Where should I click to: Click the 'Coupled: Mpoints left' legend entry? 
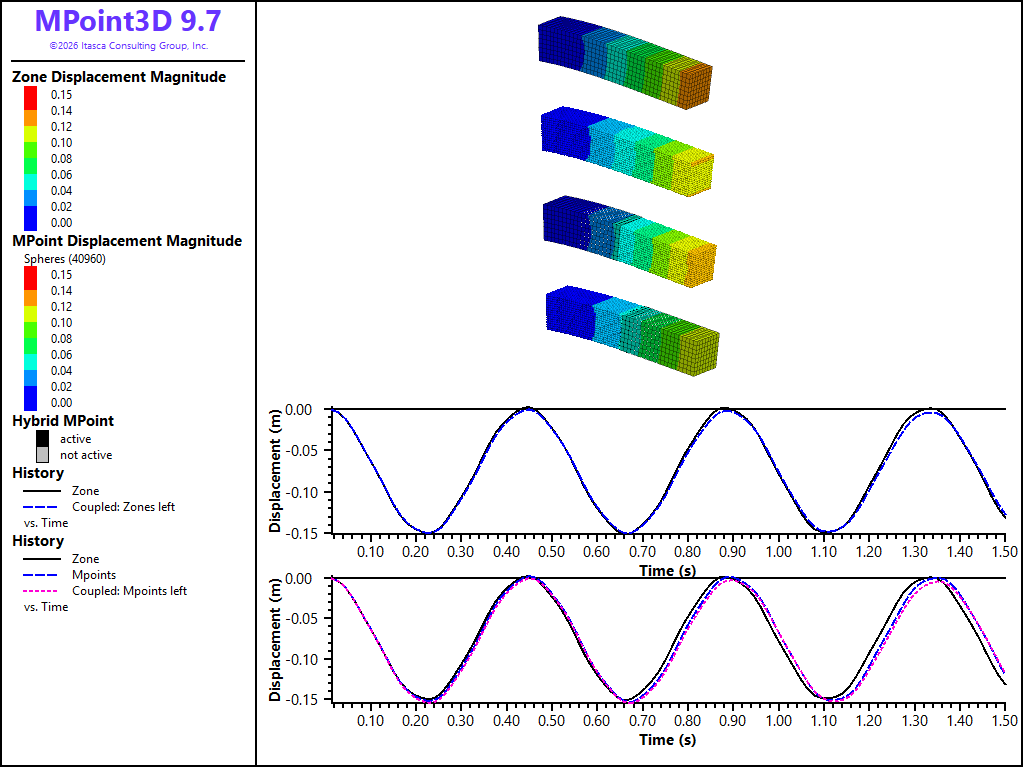click(129, 591)
